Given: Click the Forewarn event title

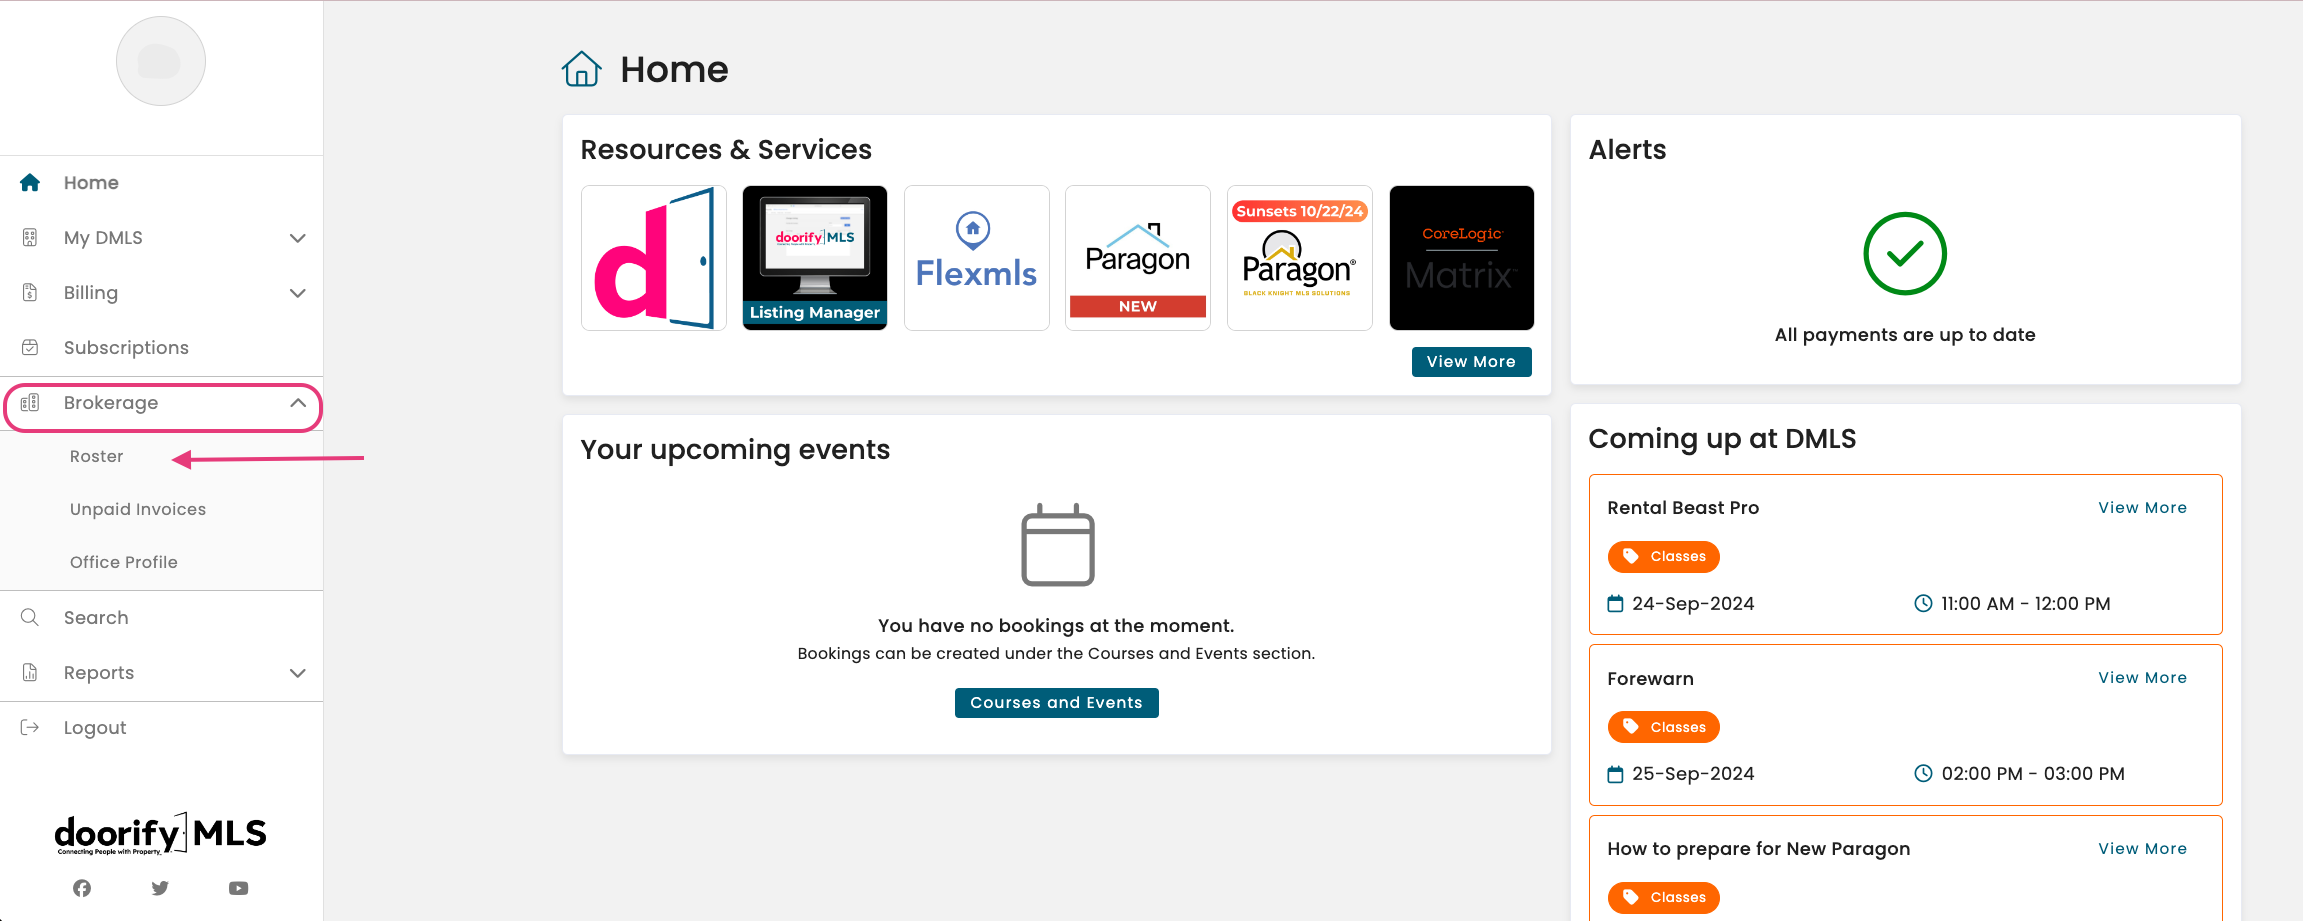Looking at the screenshot, I should click(1650, 679).
